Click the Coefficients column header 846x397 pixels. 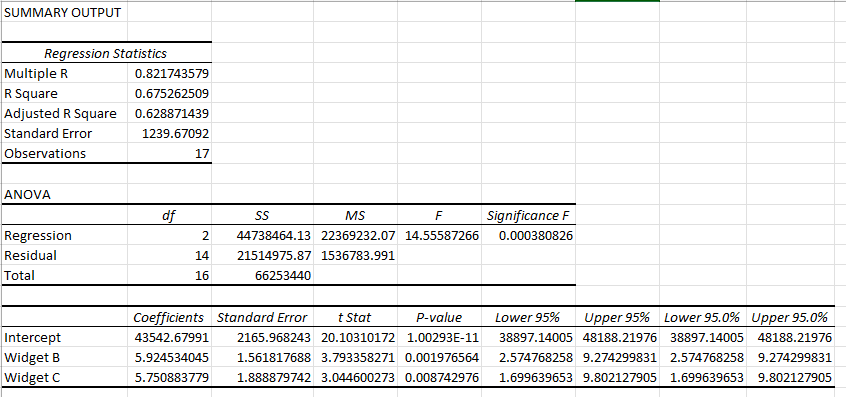point(170,317)
